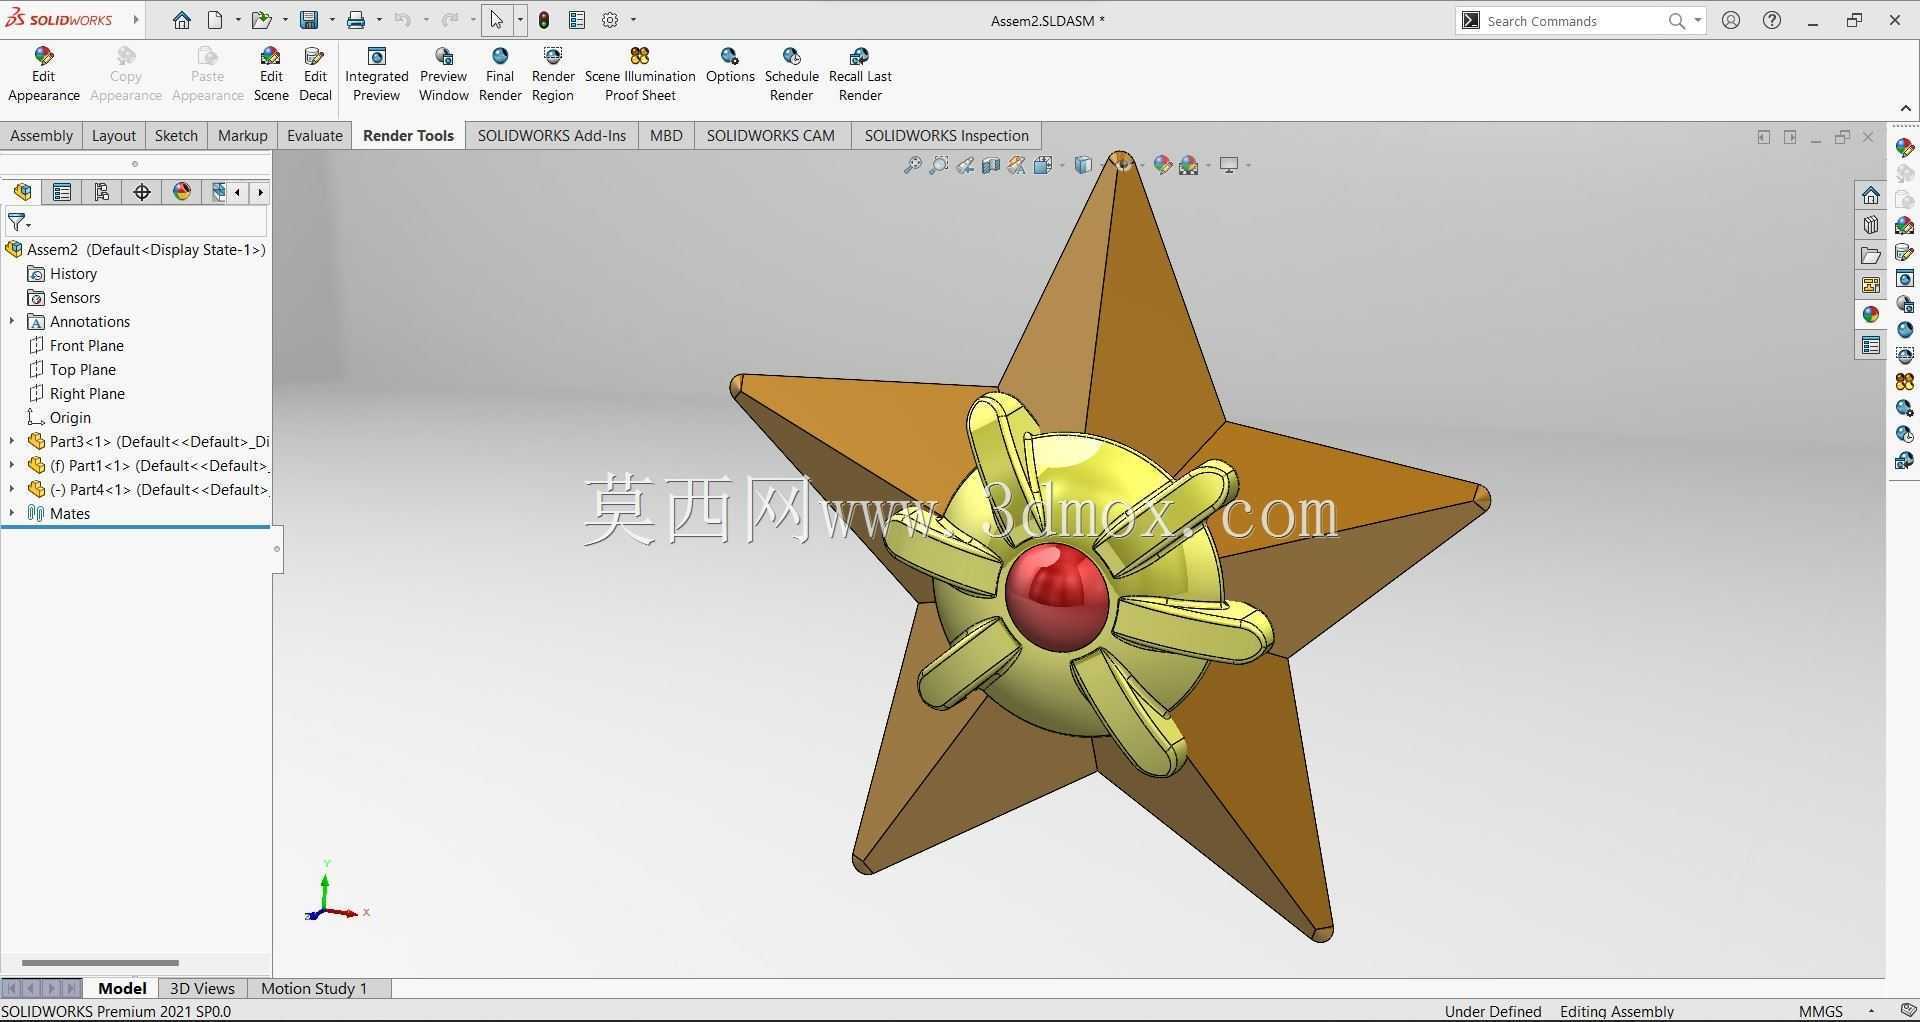Click the Apply Scene icon
The height and width of the screenshot is (1022, 1920).
(1188, 165)
